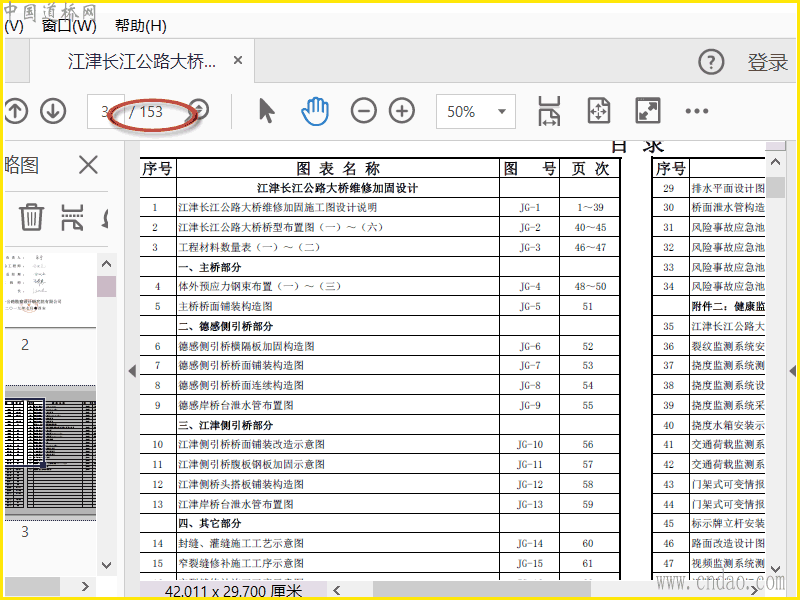Screen dimensions: 800x600
Task: Click section heading 三、江津侧引桥部分
Action: coord(226,425)
